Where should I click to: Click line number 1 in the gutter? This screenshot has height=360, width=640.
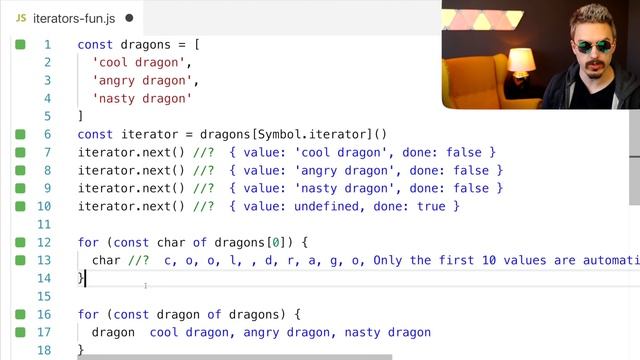pos(47,44)
